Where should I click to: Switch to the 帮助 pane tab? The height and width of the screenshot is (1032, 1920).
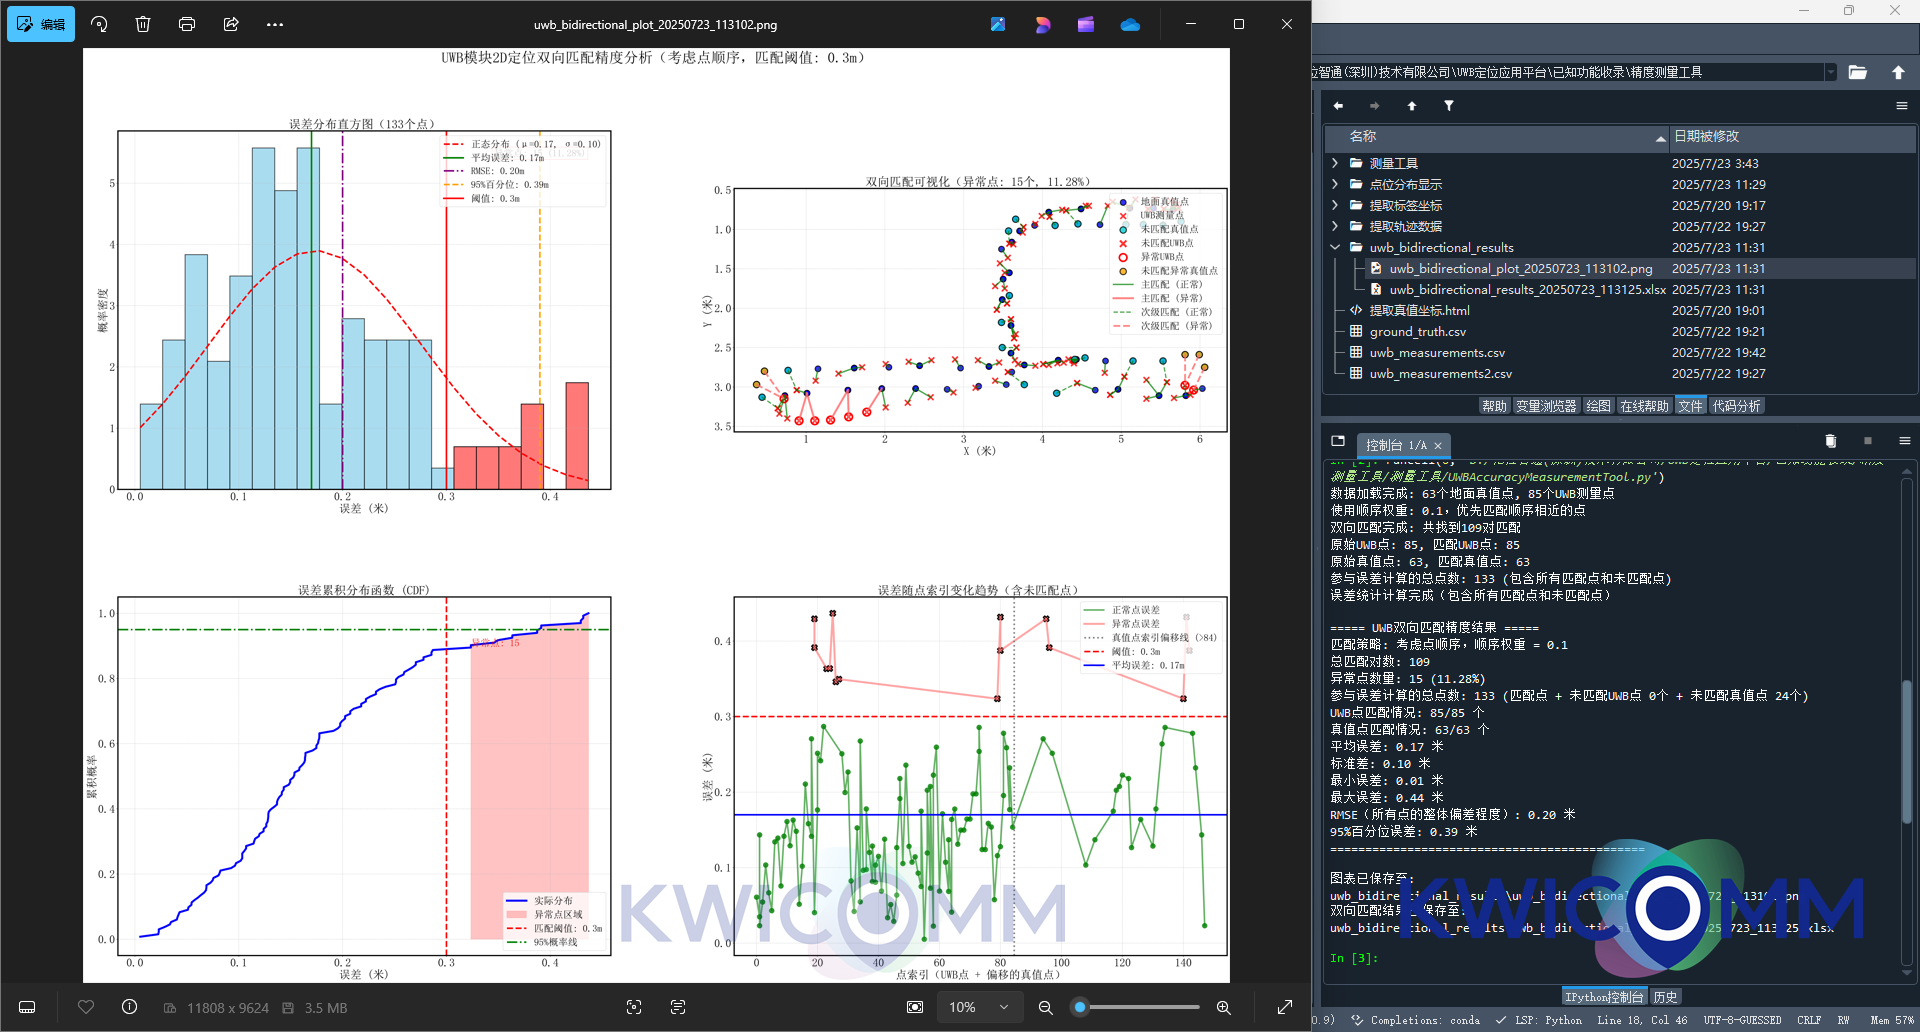1494,406
